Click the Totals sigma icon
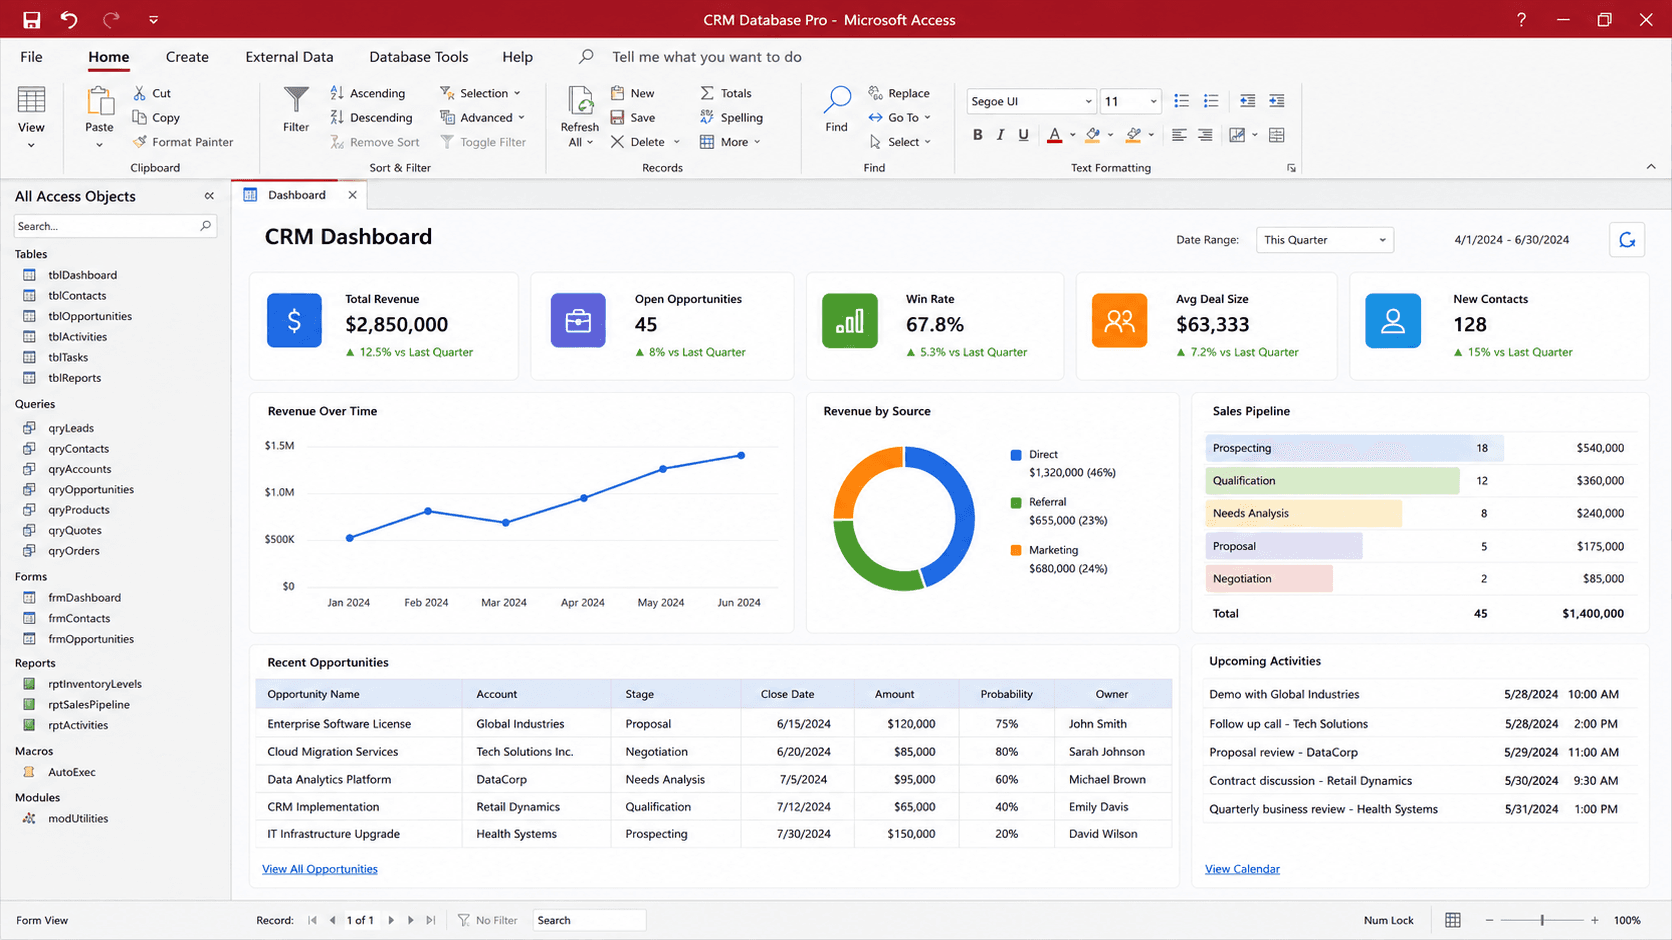 (707, 93)
